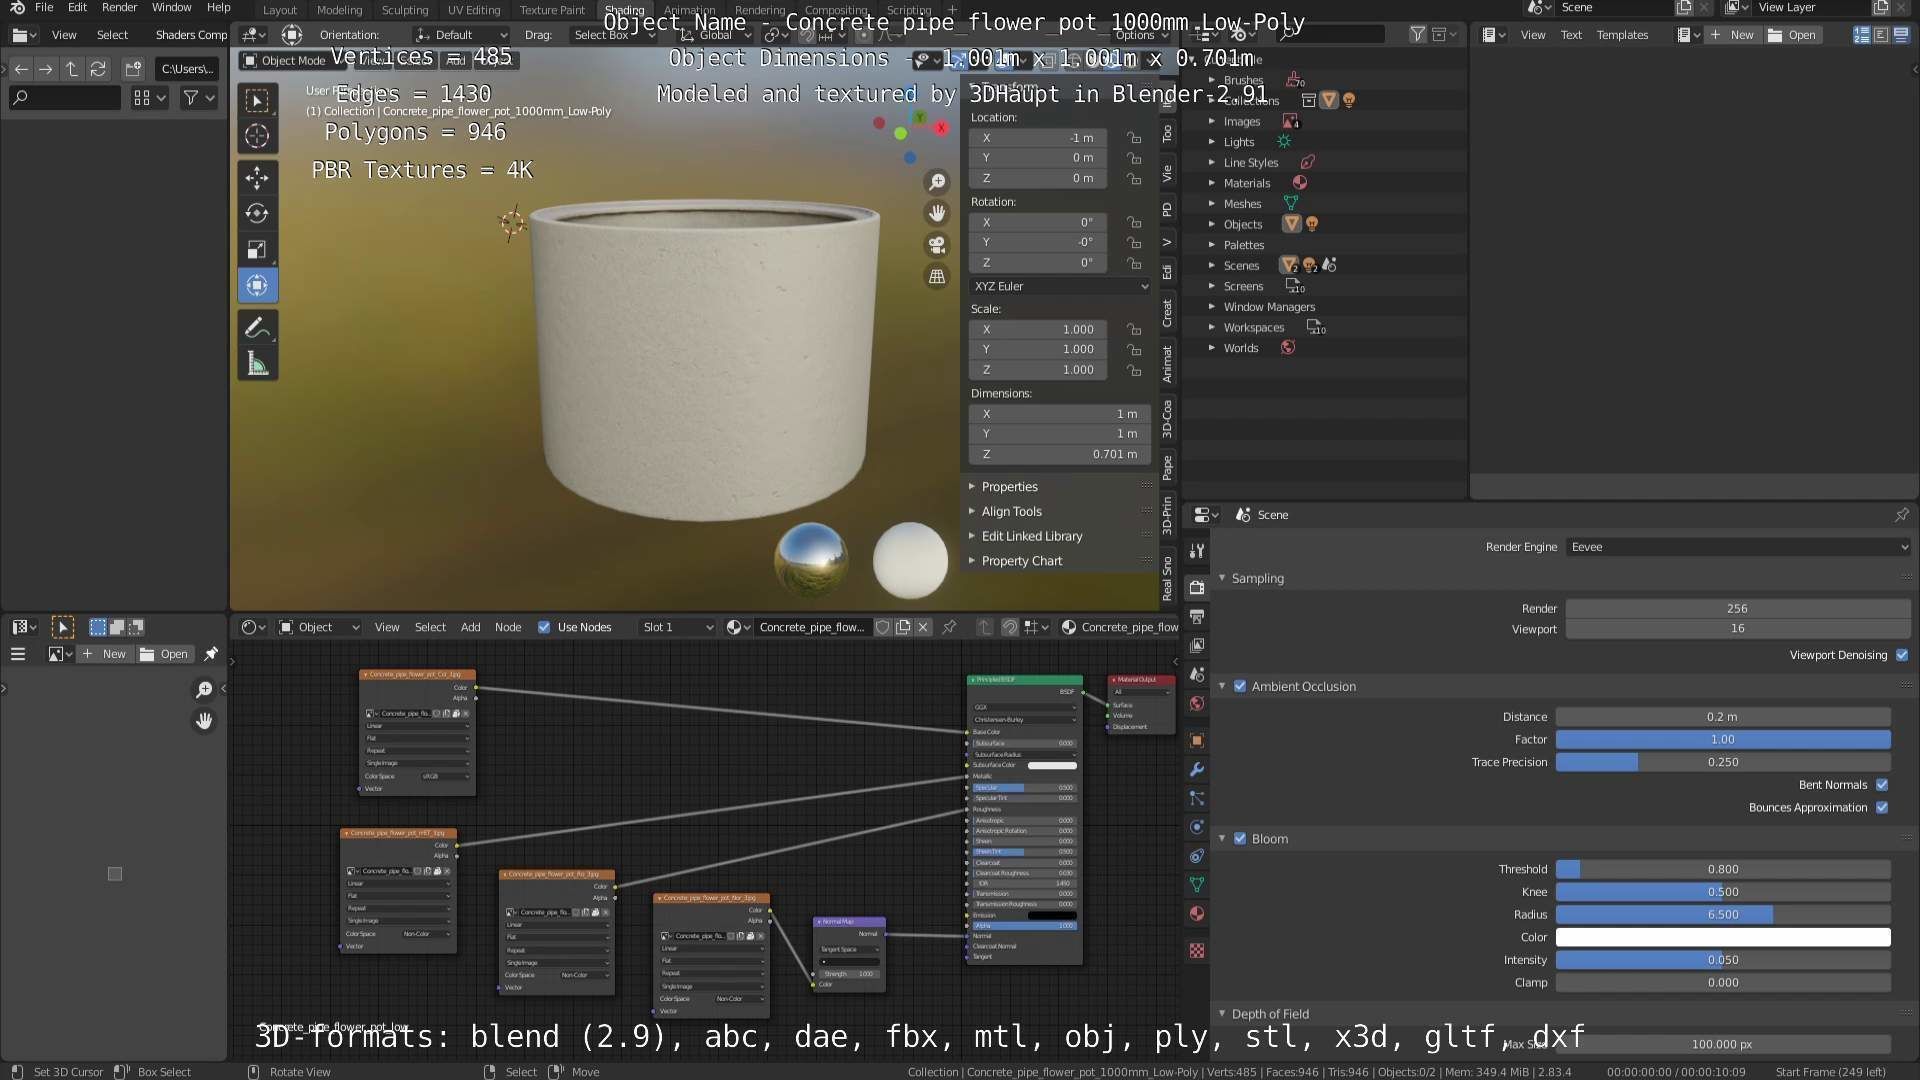Viewport: 1920px width, 1080px height.
Task: Select the Scale tool
Action: coord(257,249)
